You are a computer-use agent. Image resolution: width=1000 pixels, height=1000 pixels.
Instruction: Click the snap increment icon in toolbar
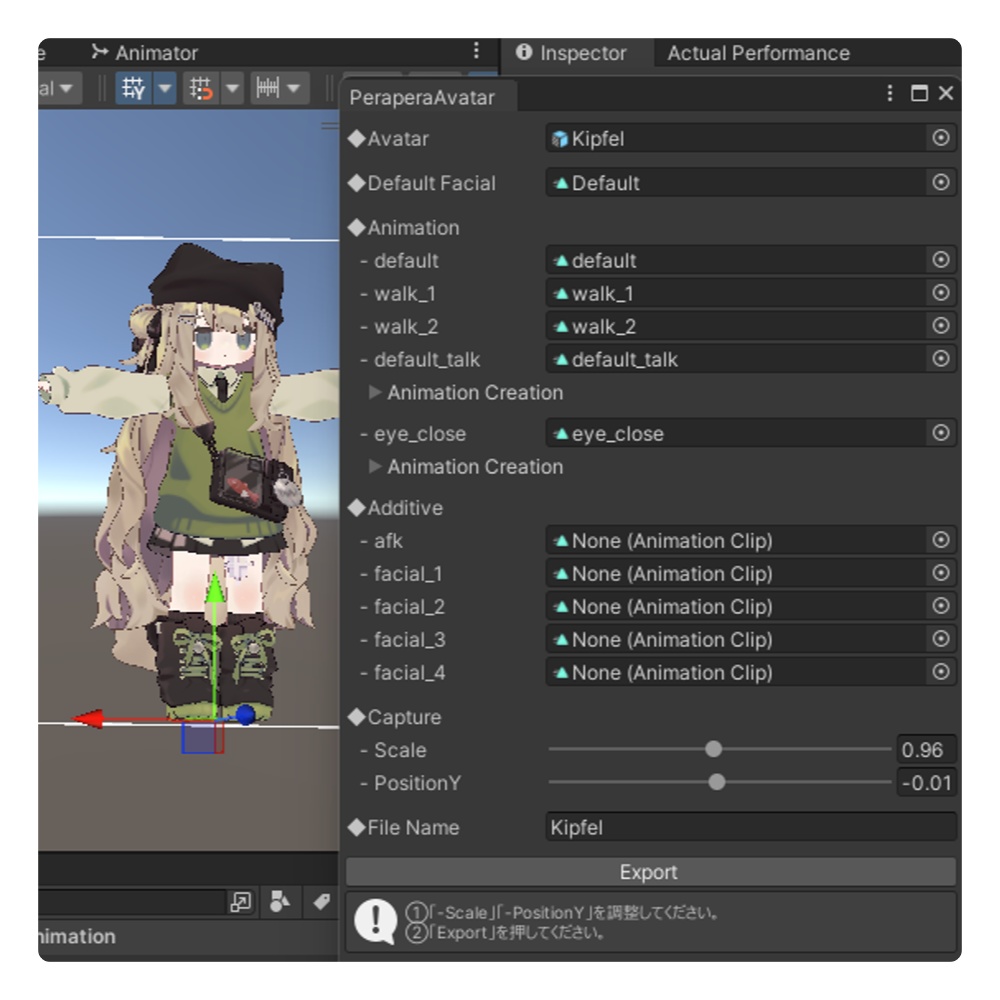(200, 88)
